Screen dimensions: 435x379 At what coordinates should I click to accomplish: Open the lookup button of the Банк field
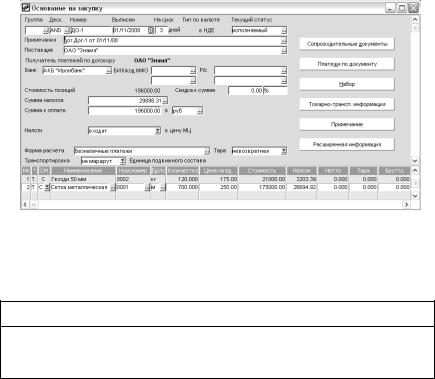pyautogui.click(x=109, y=71)
